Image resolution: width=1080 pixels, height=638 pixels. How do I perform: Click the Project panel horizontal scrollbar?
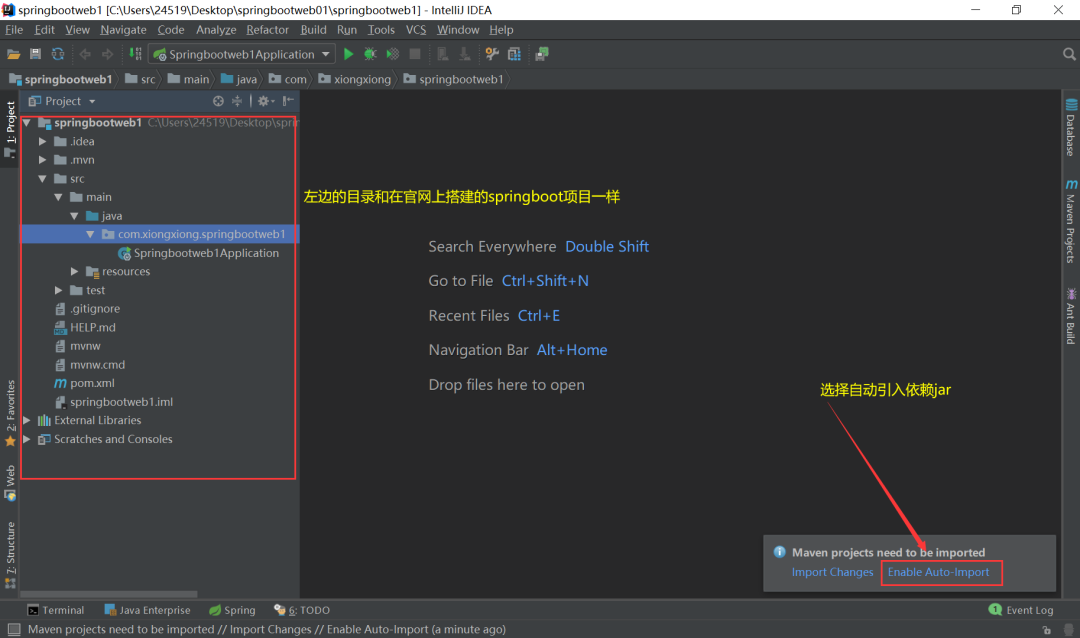pos(109,594)
